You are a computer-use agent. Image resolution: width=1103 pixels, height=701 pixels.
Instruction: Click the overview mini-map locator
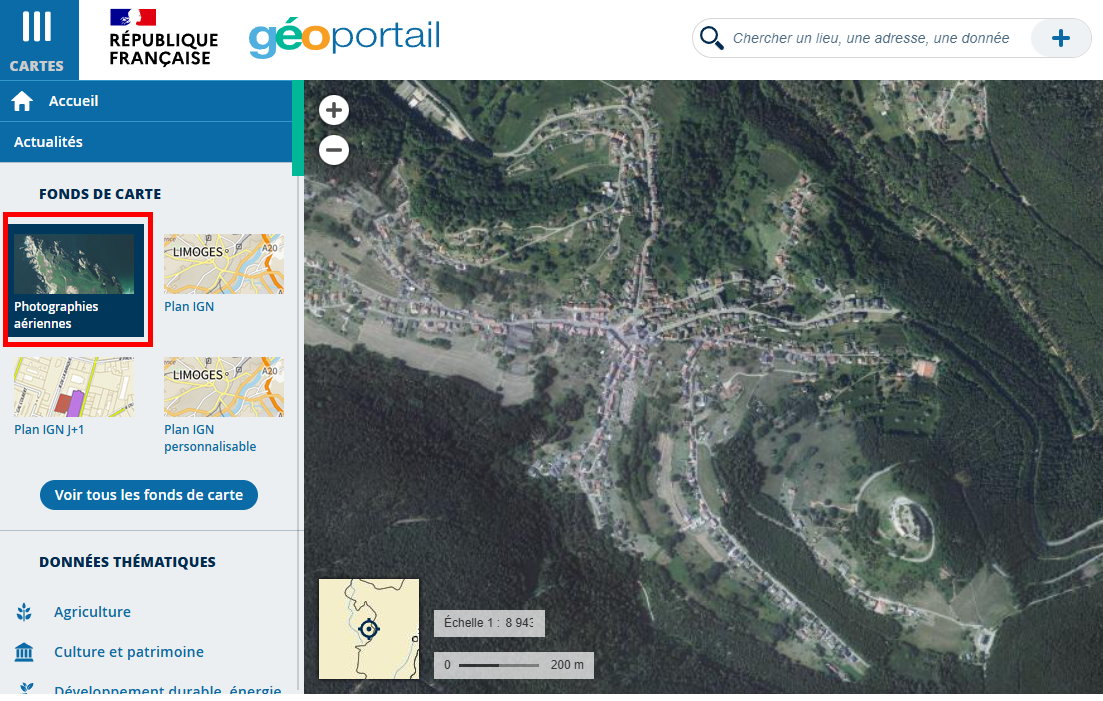(369, 629)
